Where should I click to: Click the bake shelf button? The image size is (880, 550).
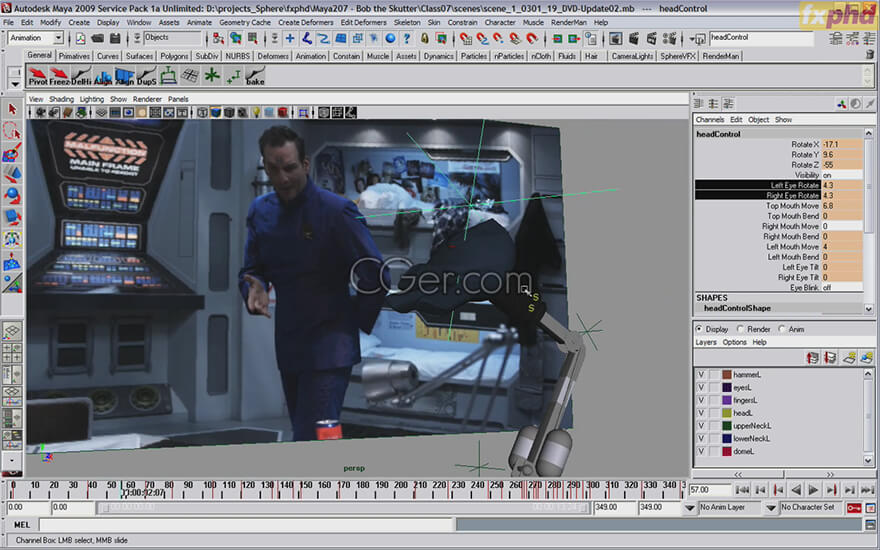(x=255, y=76)
